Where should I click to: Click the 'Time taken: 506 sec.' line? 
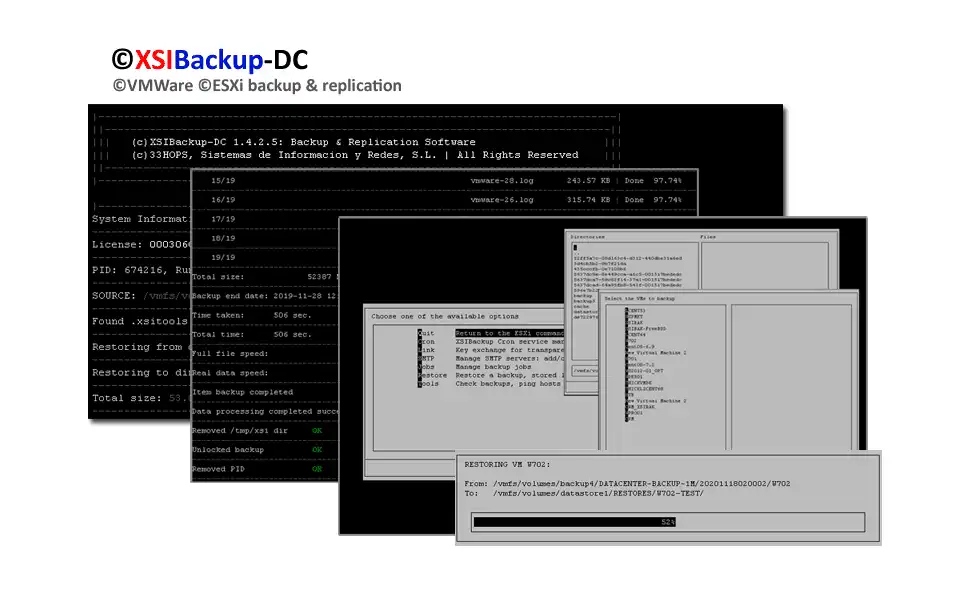[251, 315]
